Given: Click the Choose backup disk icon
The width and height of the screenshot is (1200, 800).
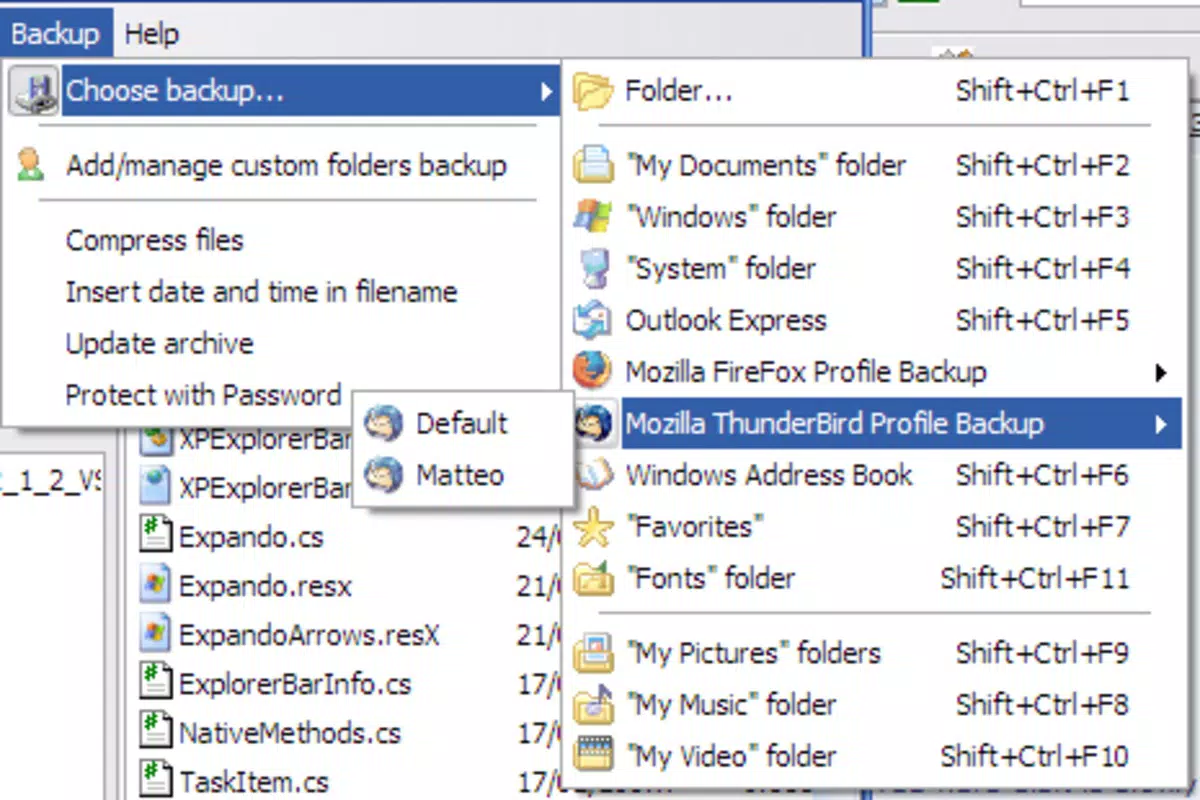Looking at the screenshot, I should tap(34, 92).
